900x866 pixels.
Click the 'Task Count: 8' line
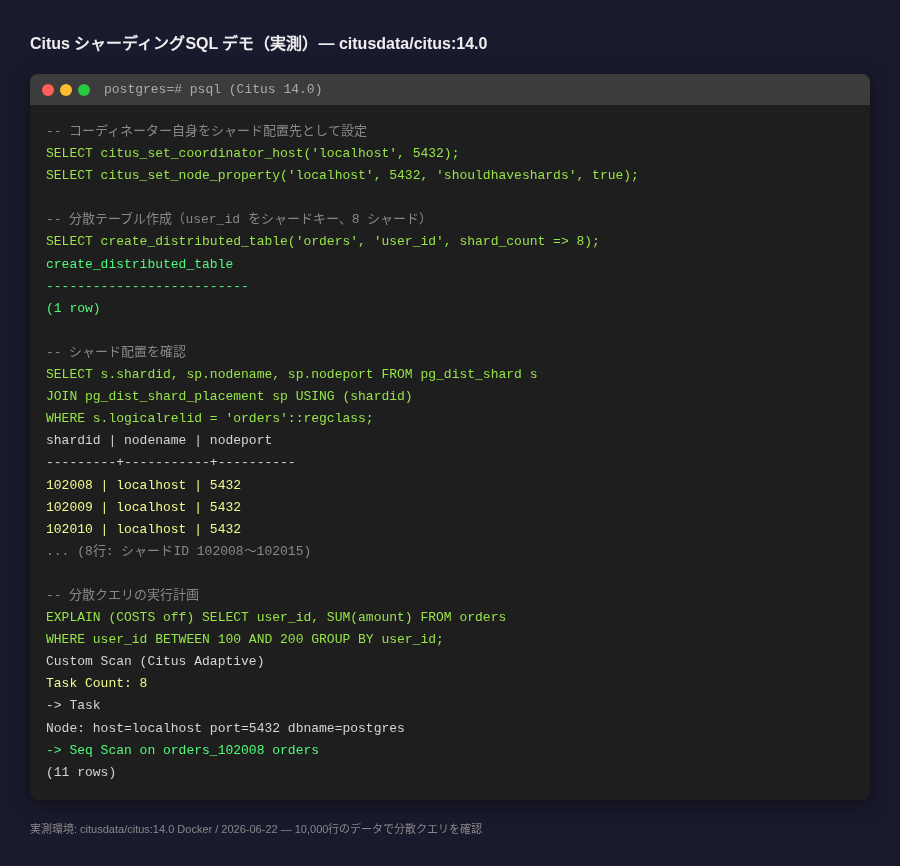coord(96,683)
